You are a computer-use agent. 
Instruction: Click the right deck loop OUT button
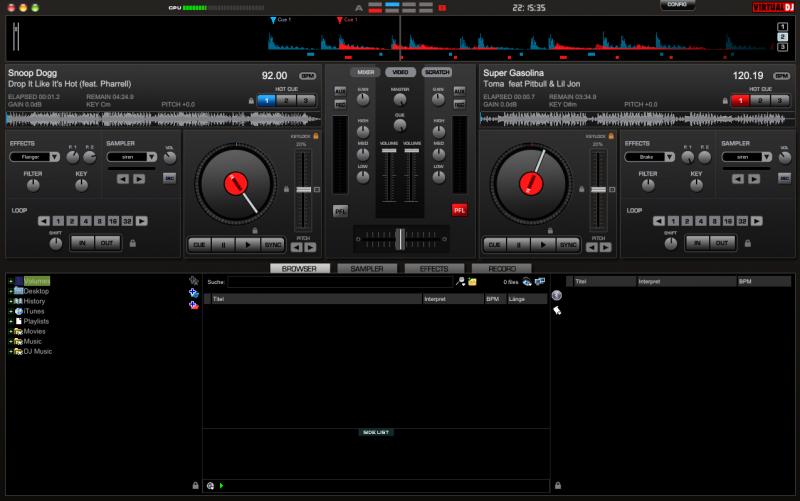722,243
